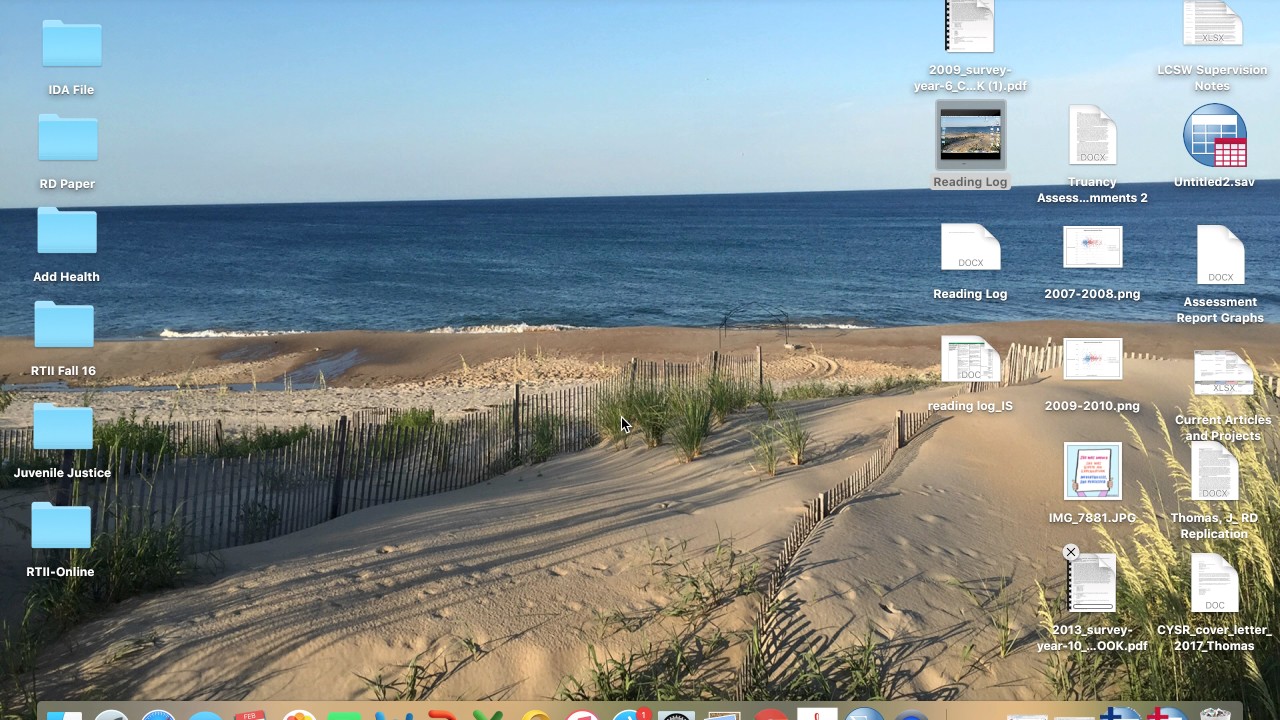Click the highlighted Reading Log beach thumbnail
Image resolution: width=1280 pixels, height=720 pixels.
(x=970, y=135)
